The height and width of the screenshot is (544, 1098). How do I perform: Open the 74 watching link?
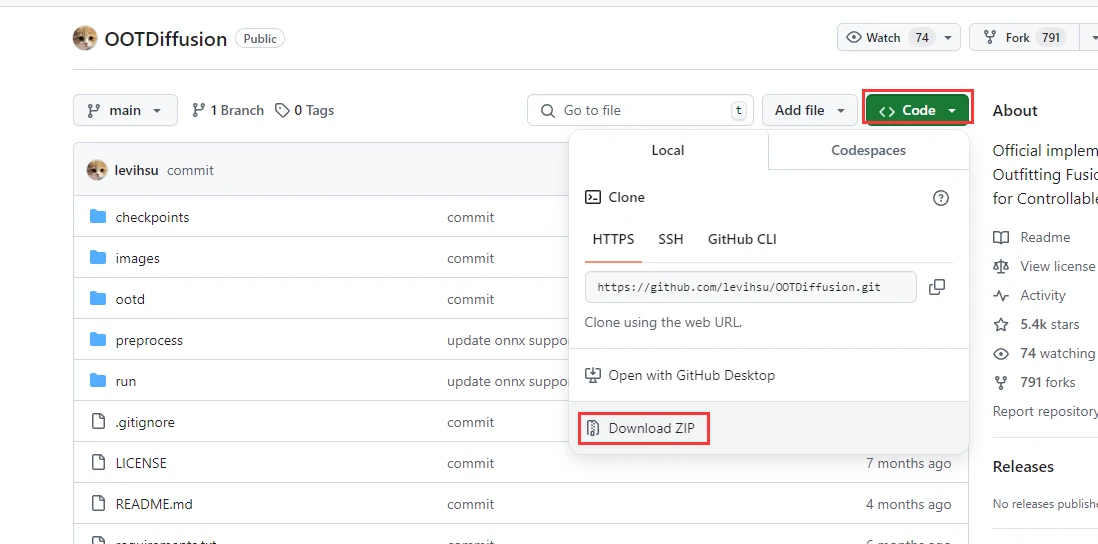[x=1057, y=354]
